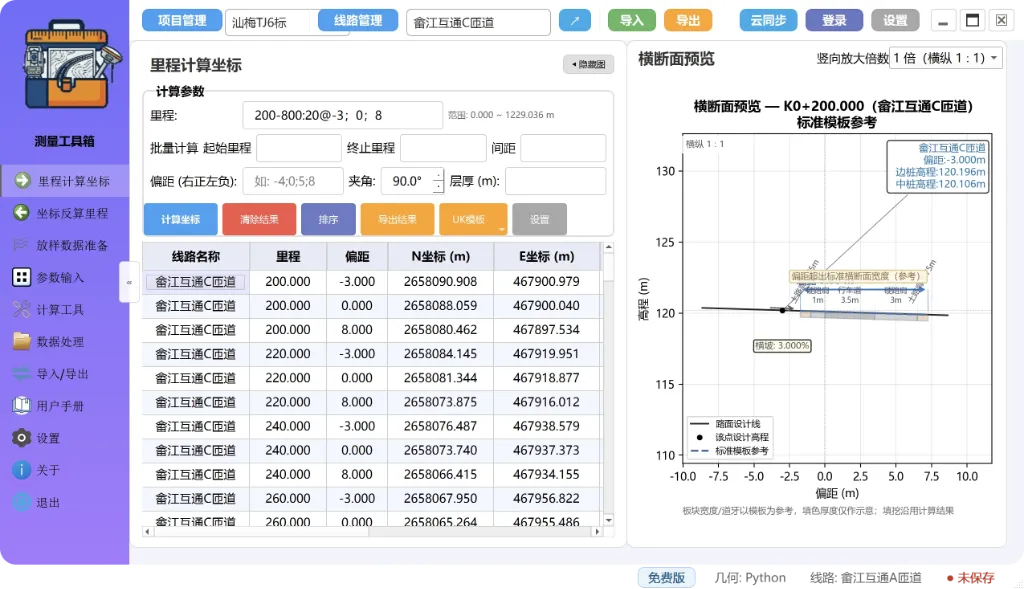Increase the 夹角 value with the up arrow
The image size is (1024, 589).
pos(438,174)
